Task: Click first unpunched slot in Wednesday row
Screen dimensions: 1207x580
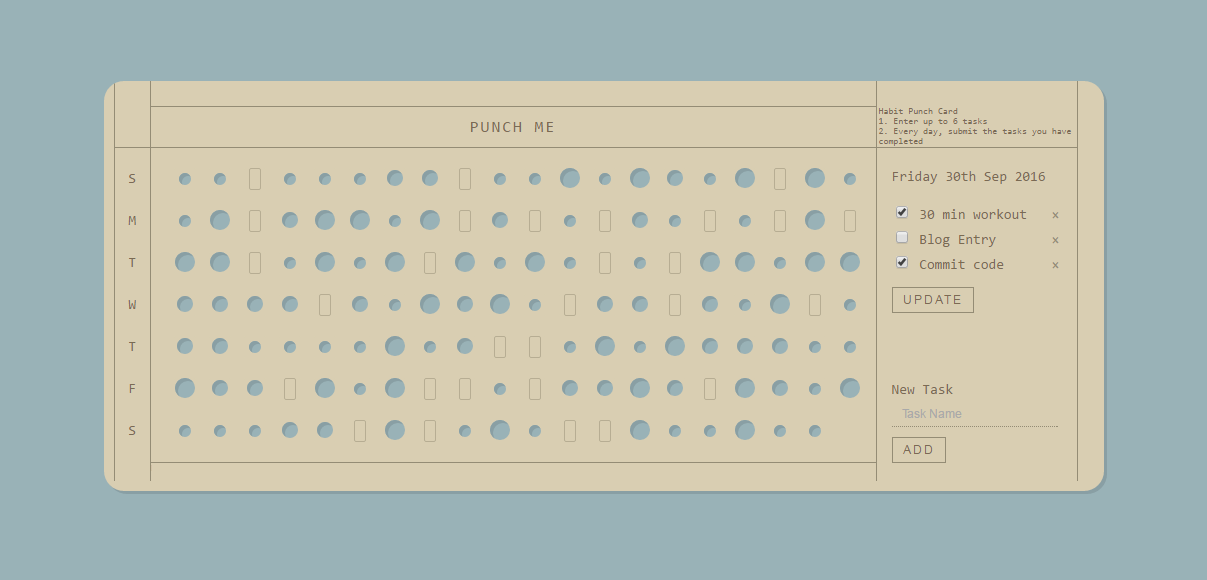Action: coord(325,305)
